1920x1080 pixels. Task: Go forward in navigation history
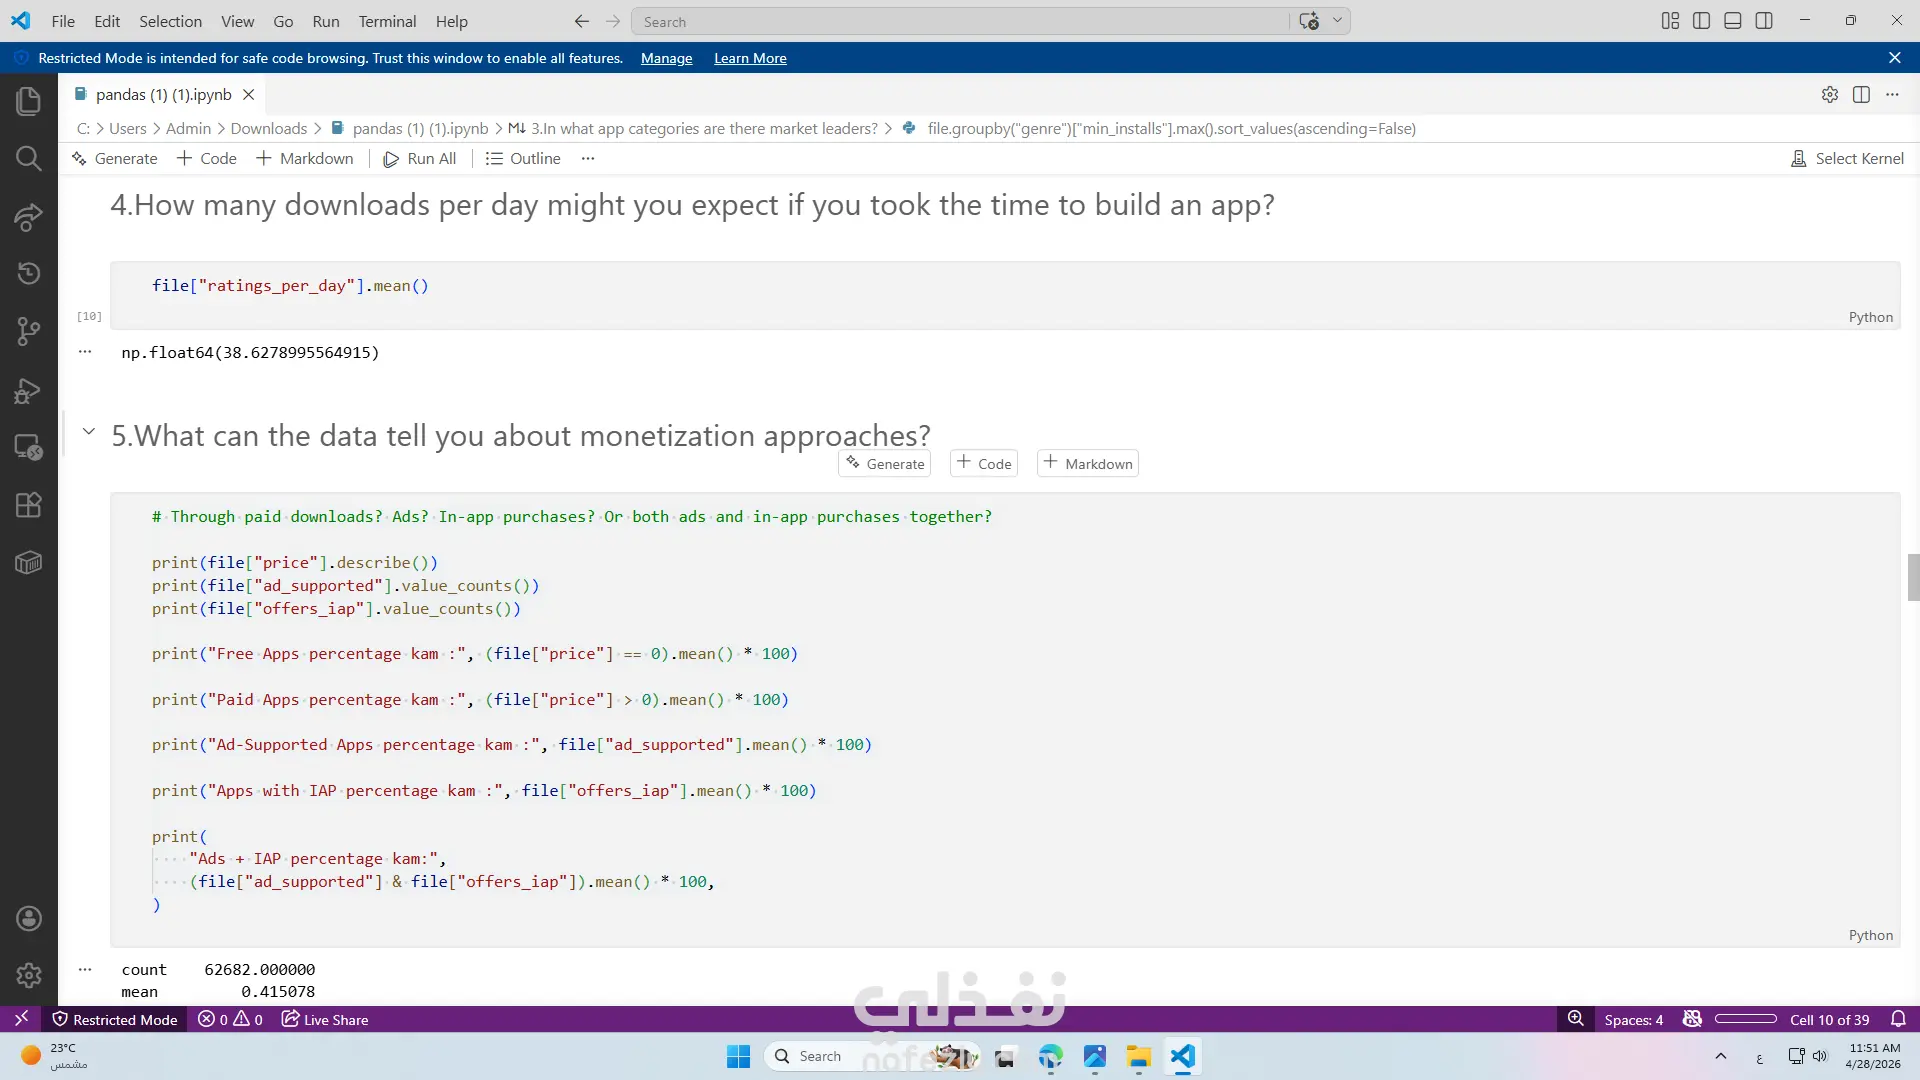(613, 21)
